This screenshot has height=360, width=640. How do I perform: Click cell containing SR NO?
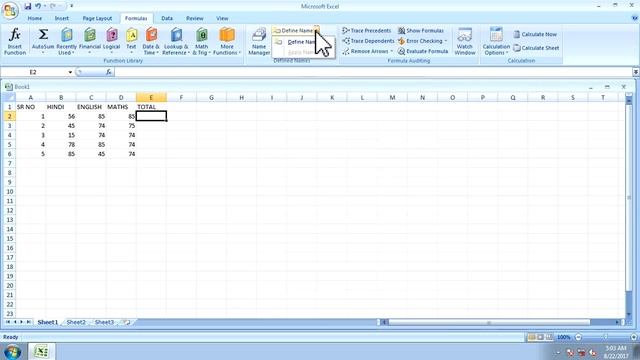click(x=31, y=107)
